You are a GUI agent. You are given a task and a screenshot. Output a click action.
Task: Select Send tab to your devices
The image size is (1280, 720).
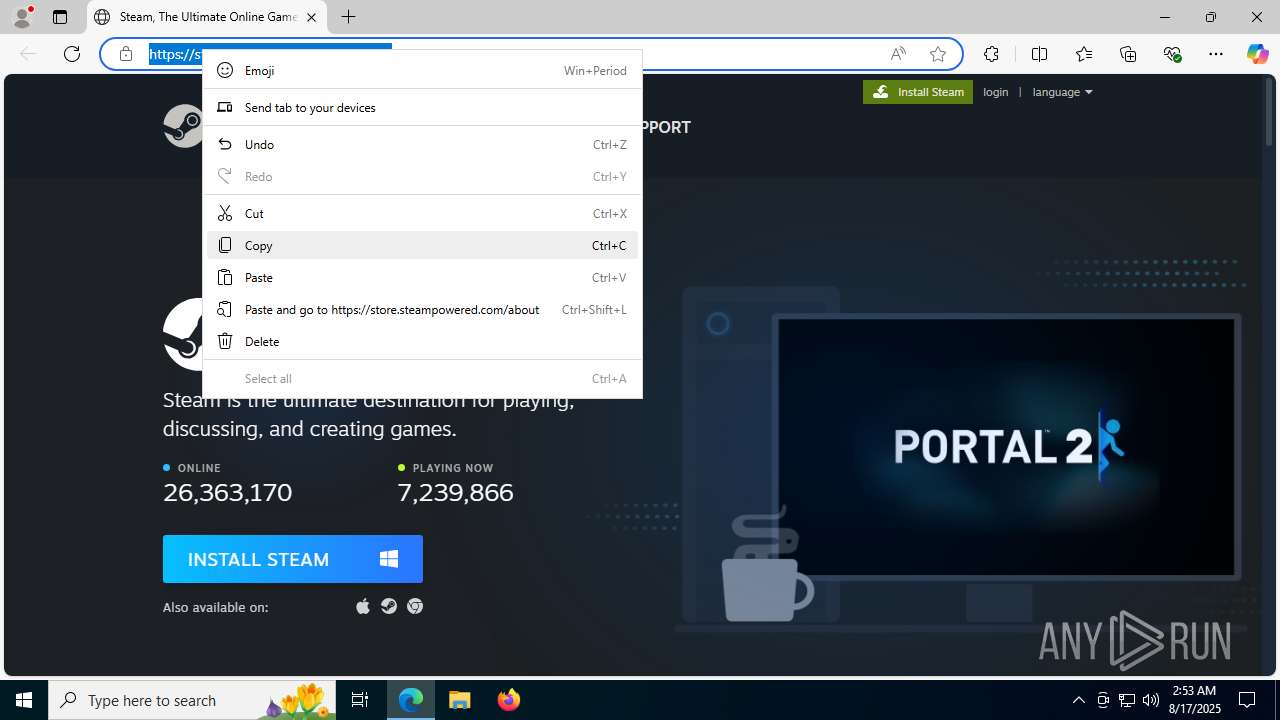[422, 107]
